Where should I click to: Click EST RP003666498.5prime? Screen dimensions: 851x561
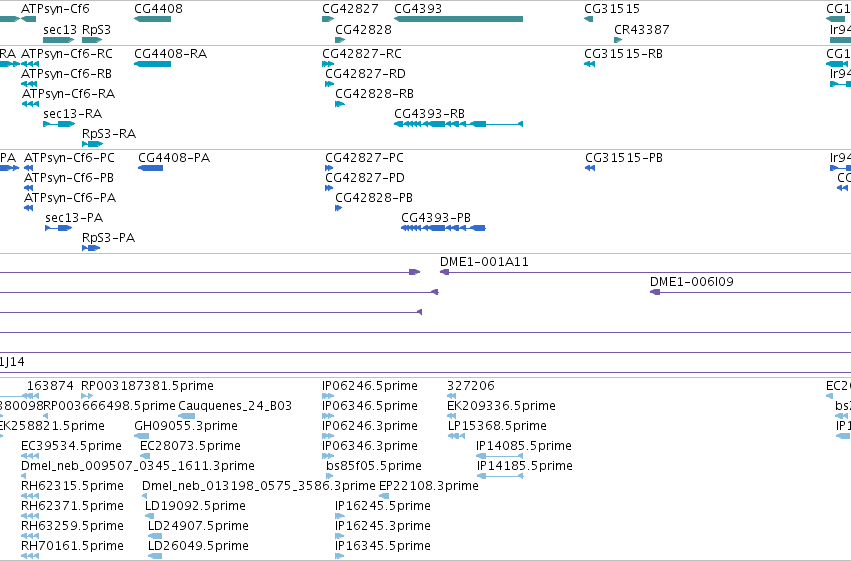coord(109,406)
